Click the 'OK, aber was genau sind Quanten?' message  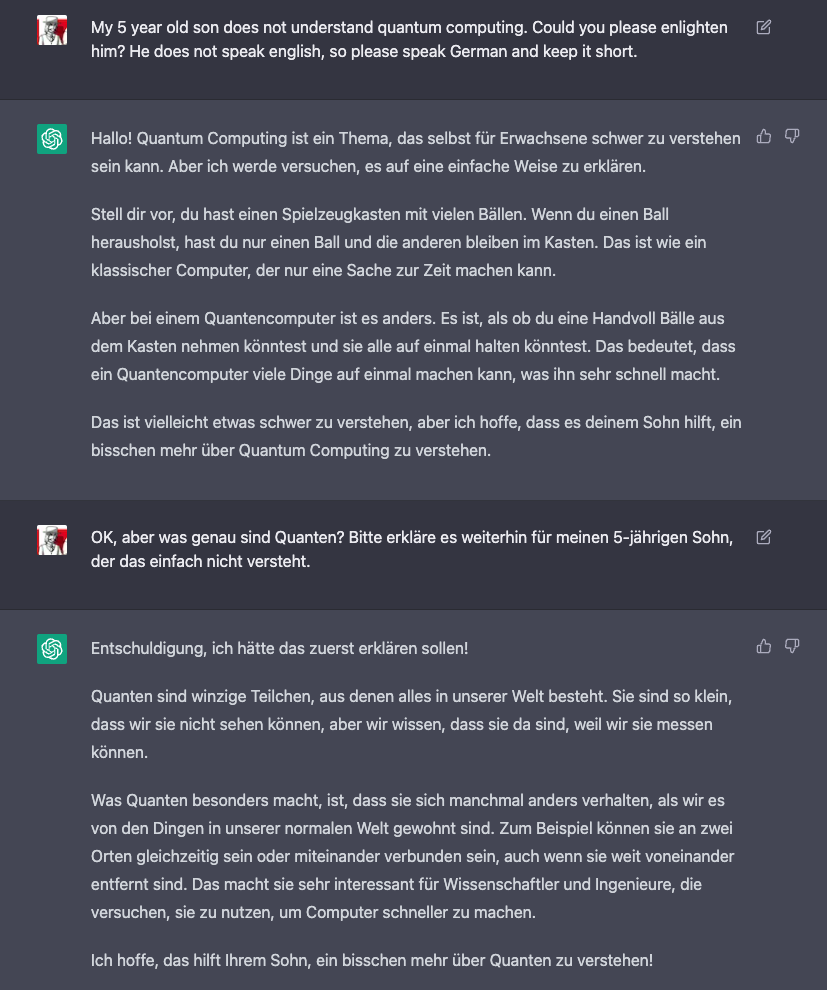(x=410, y=549)
